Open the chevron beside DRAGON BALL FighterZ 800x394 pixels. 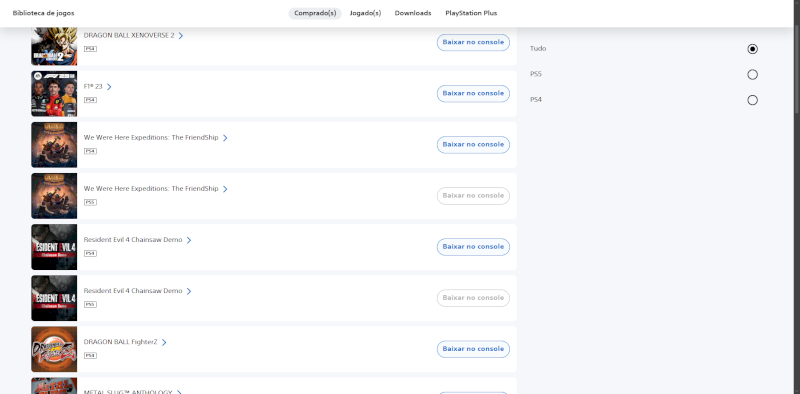coord(164,342)
